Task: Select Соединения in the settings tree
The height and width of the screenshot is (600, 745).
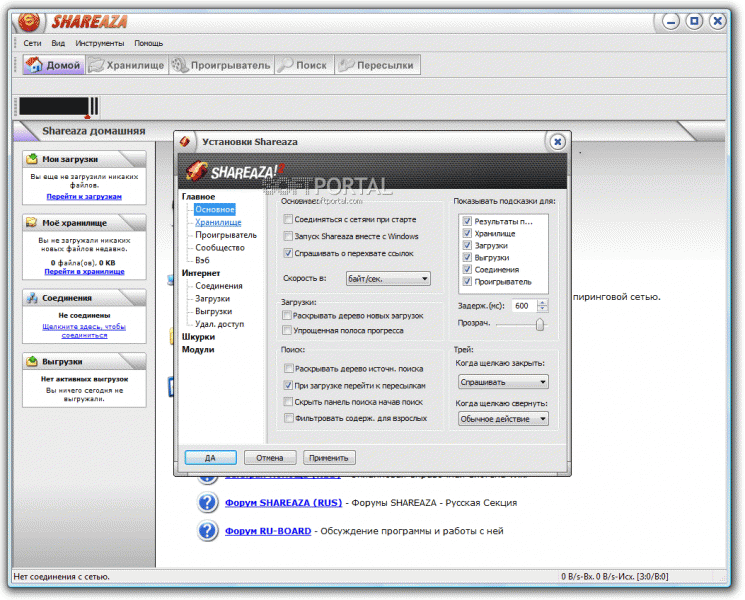Action: point(219,286)
